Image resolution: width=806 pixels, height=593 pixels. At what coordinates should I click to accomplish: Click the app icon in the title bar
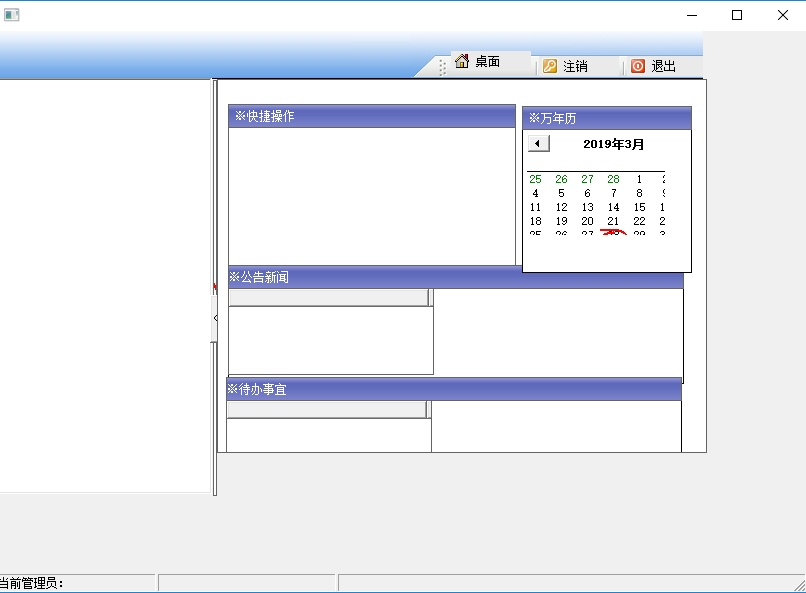pos(12,15)
